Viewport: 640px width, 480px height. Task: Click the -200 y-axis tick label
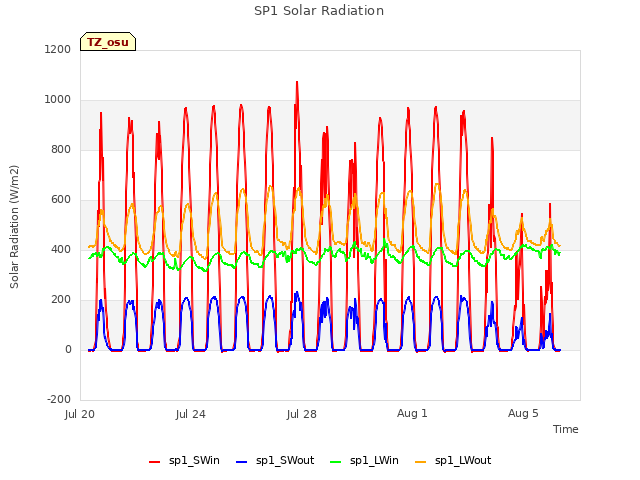[x=59, y=399]
